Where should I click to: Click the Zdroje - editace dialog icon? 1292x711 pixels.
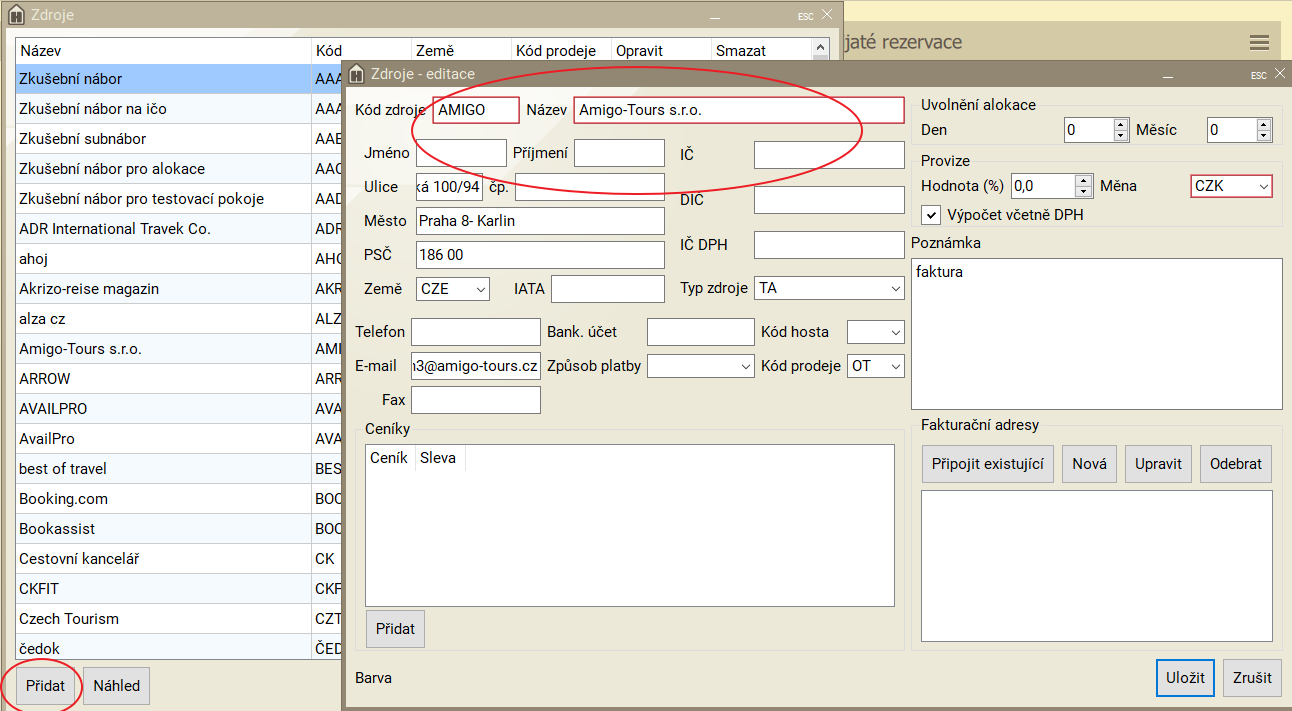357,74
